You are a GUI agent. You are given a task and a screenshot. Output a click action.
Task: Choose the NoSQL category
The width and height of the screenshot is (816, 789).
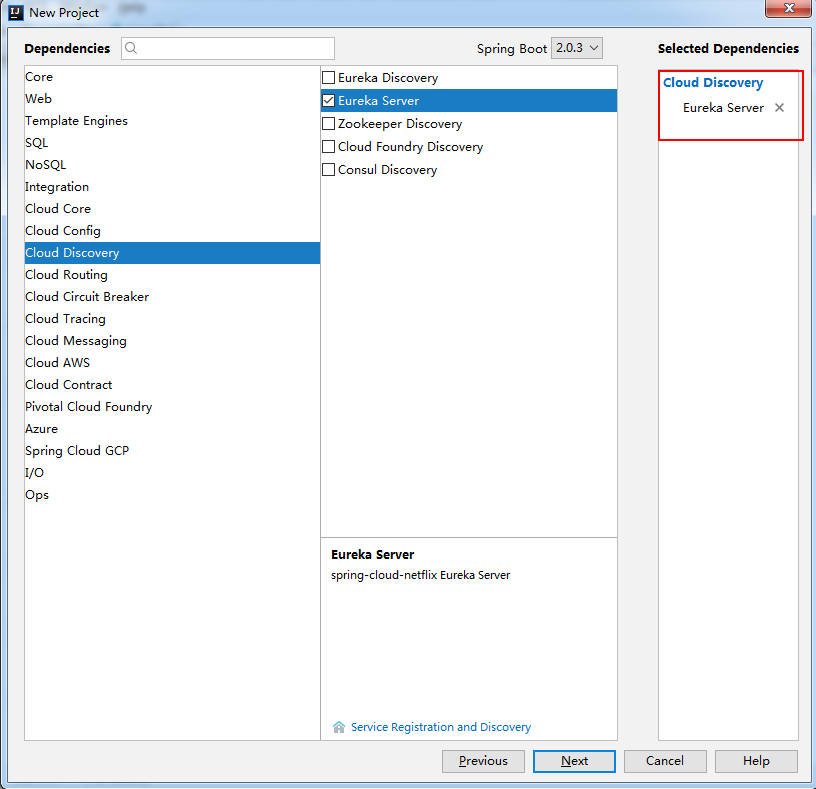point(172,165)
